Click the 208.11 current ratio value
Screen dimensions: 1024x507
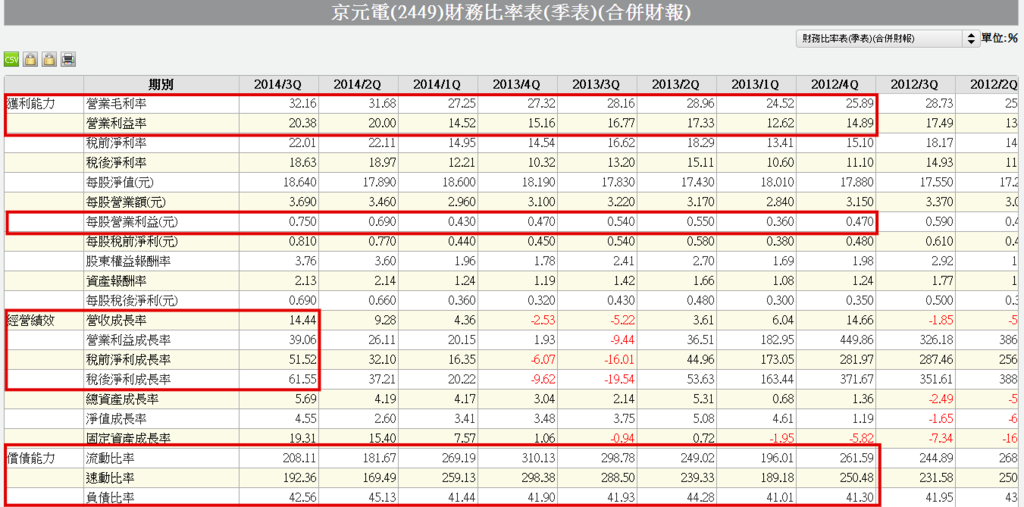click(x=301, y=458)
